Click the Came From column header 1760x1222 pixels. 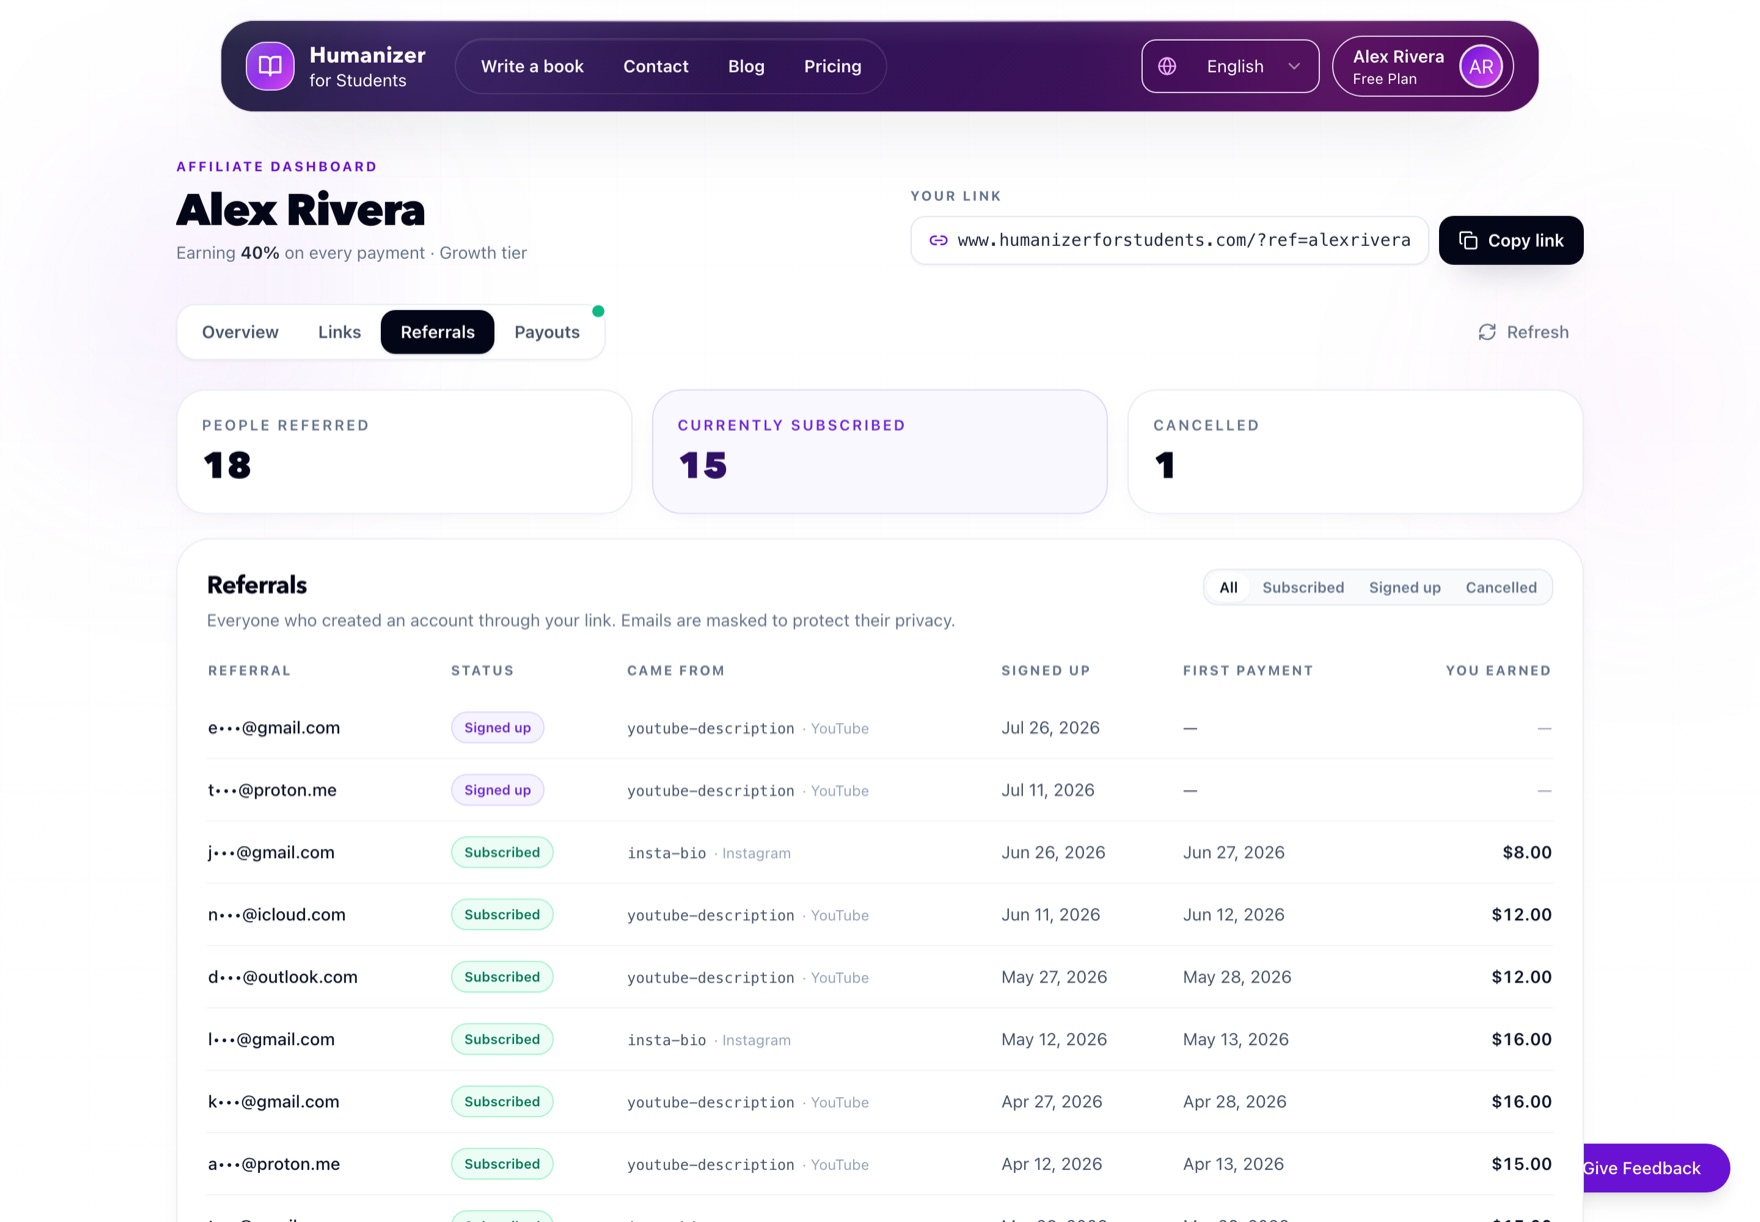click(x=676, y=671)
